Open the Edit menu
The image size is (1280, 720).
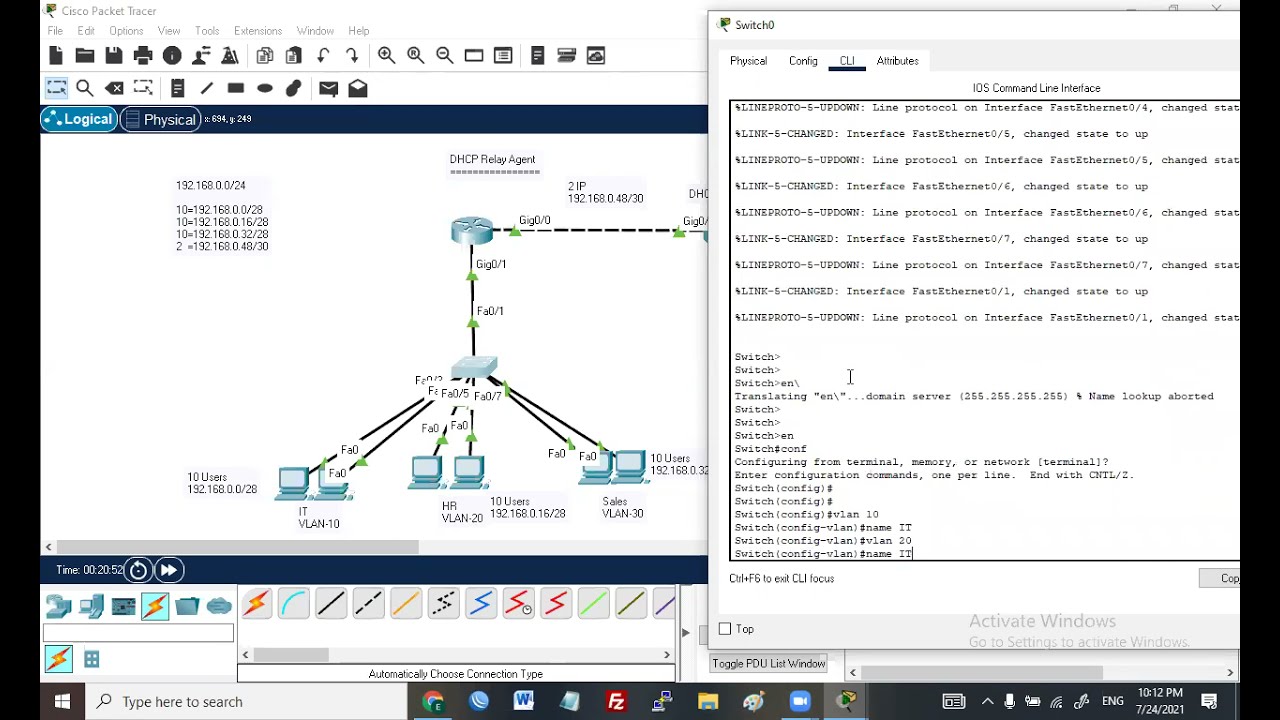(86, 31)
